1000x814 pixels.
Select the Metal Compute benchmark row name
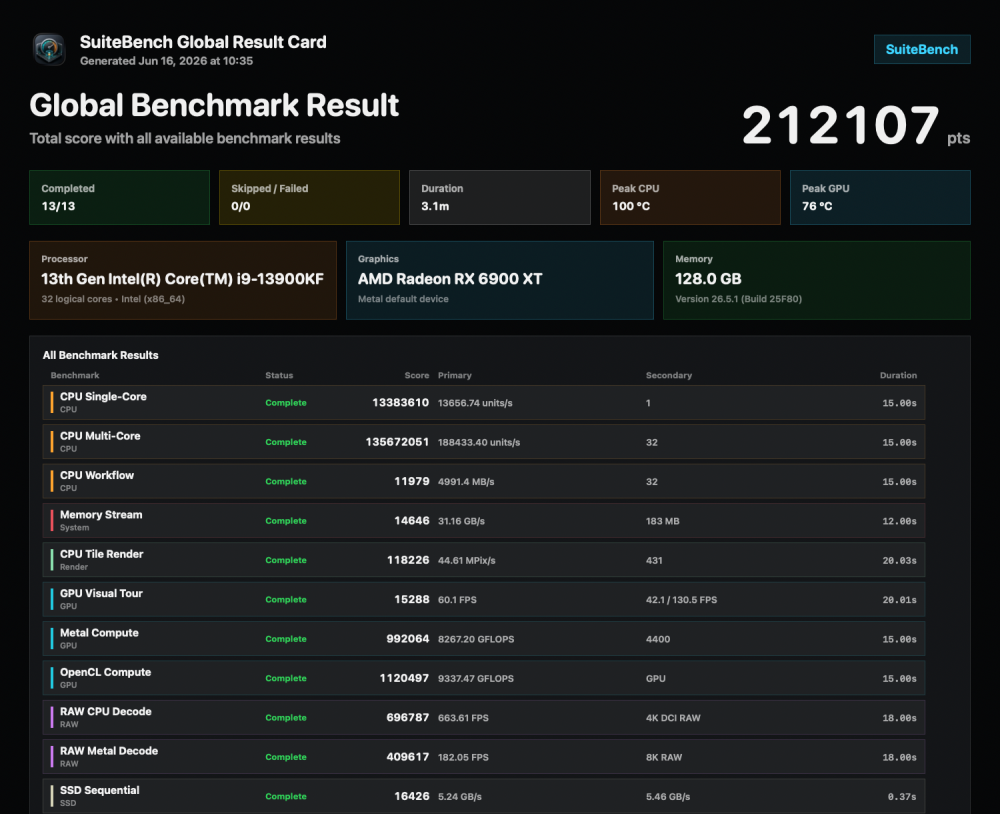point(99,633)
